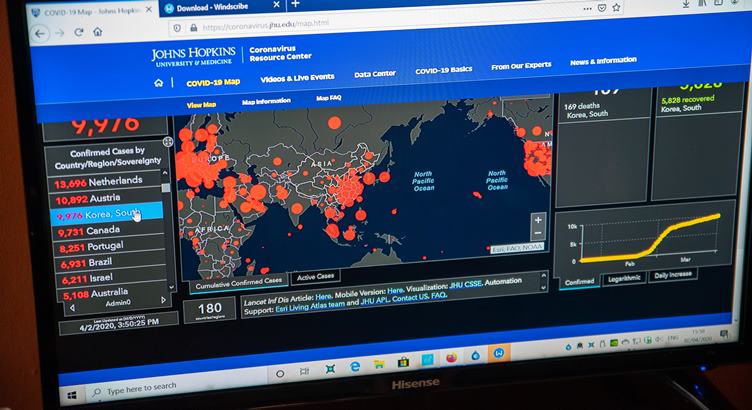The height and width of the screenshot is (410, 752).
Task: Click down arrow of country list scrollbar
Action: click(172, 287)
